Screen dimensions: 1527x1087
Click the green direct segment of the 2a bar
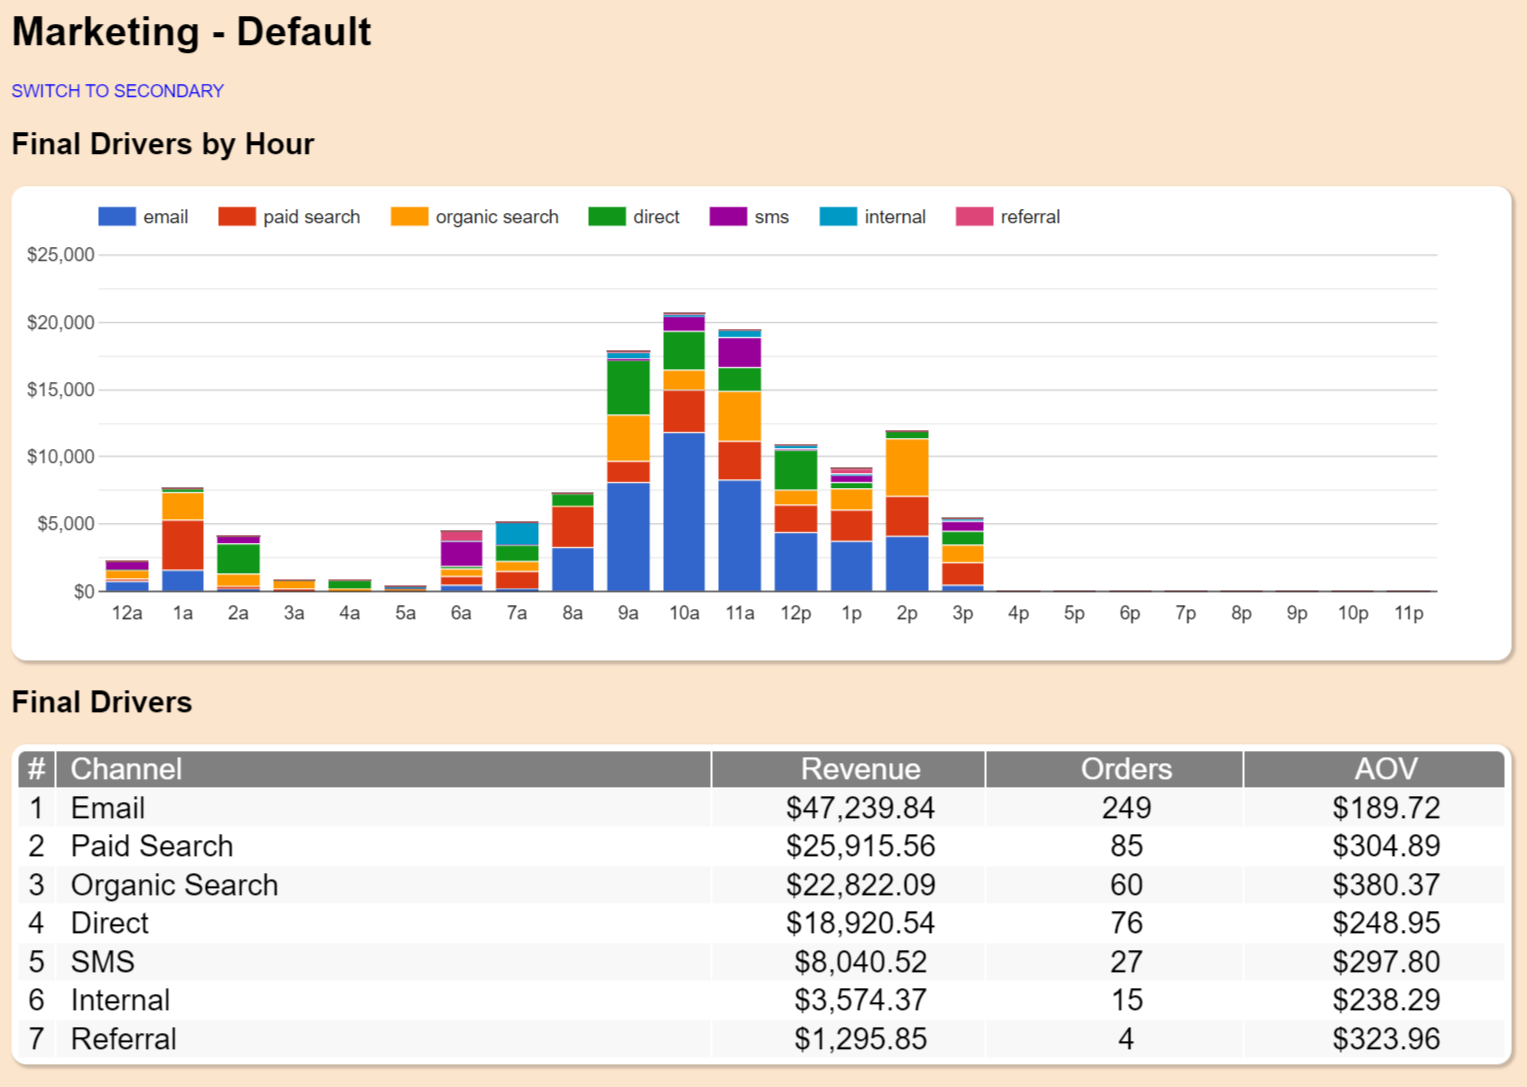(x=238, y=559)
